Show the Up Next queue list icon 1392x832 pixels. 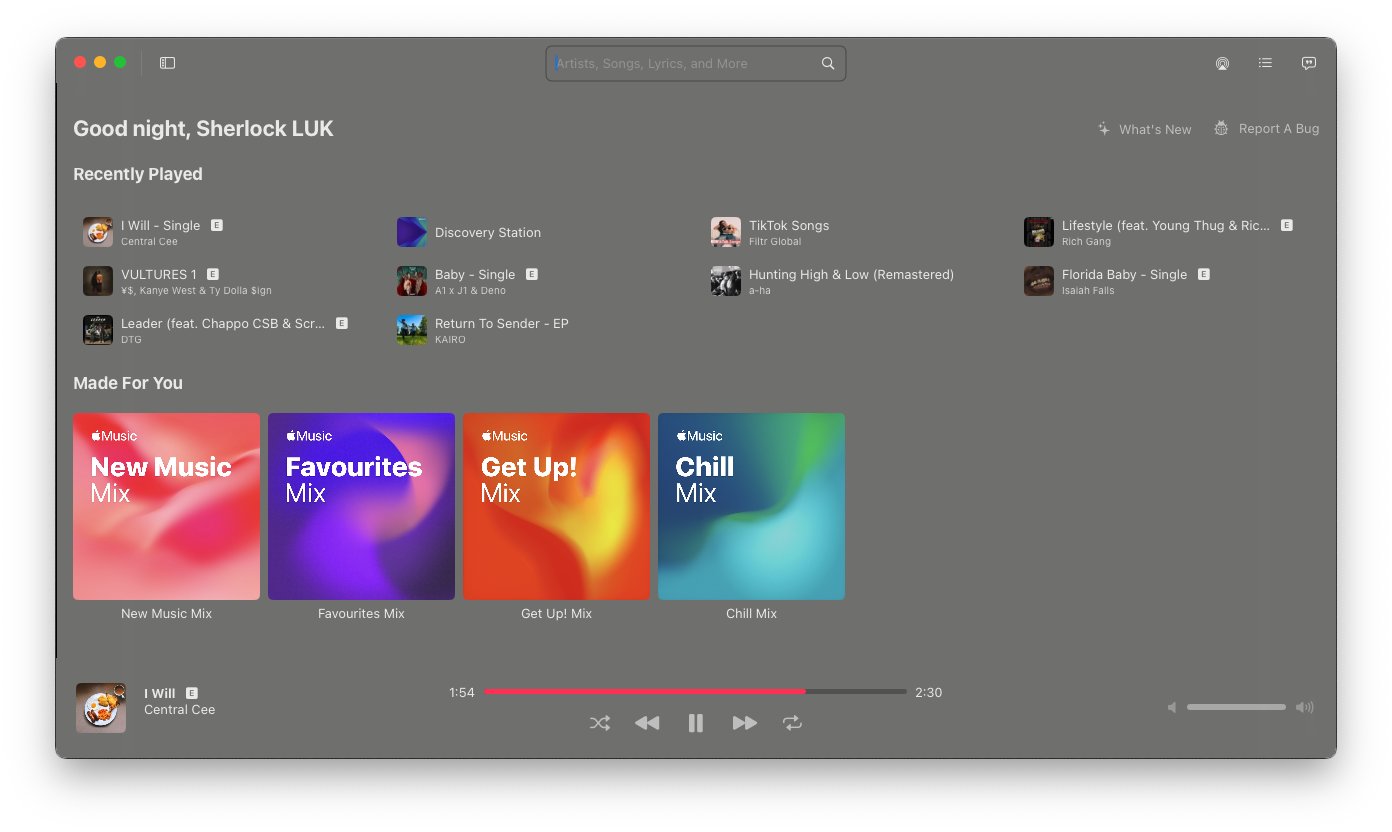click(x=1265, y=63)
